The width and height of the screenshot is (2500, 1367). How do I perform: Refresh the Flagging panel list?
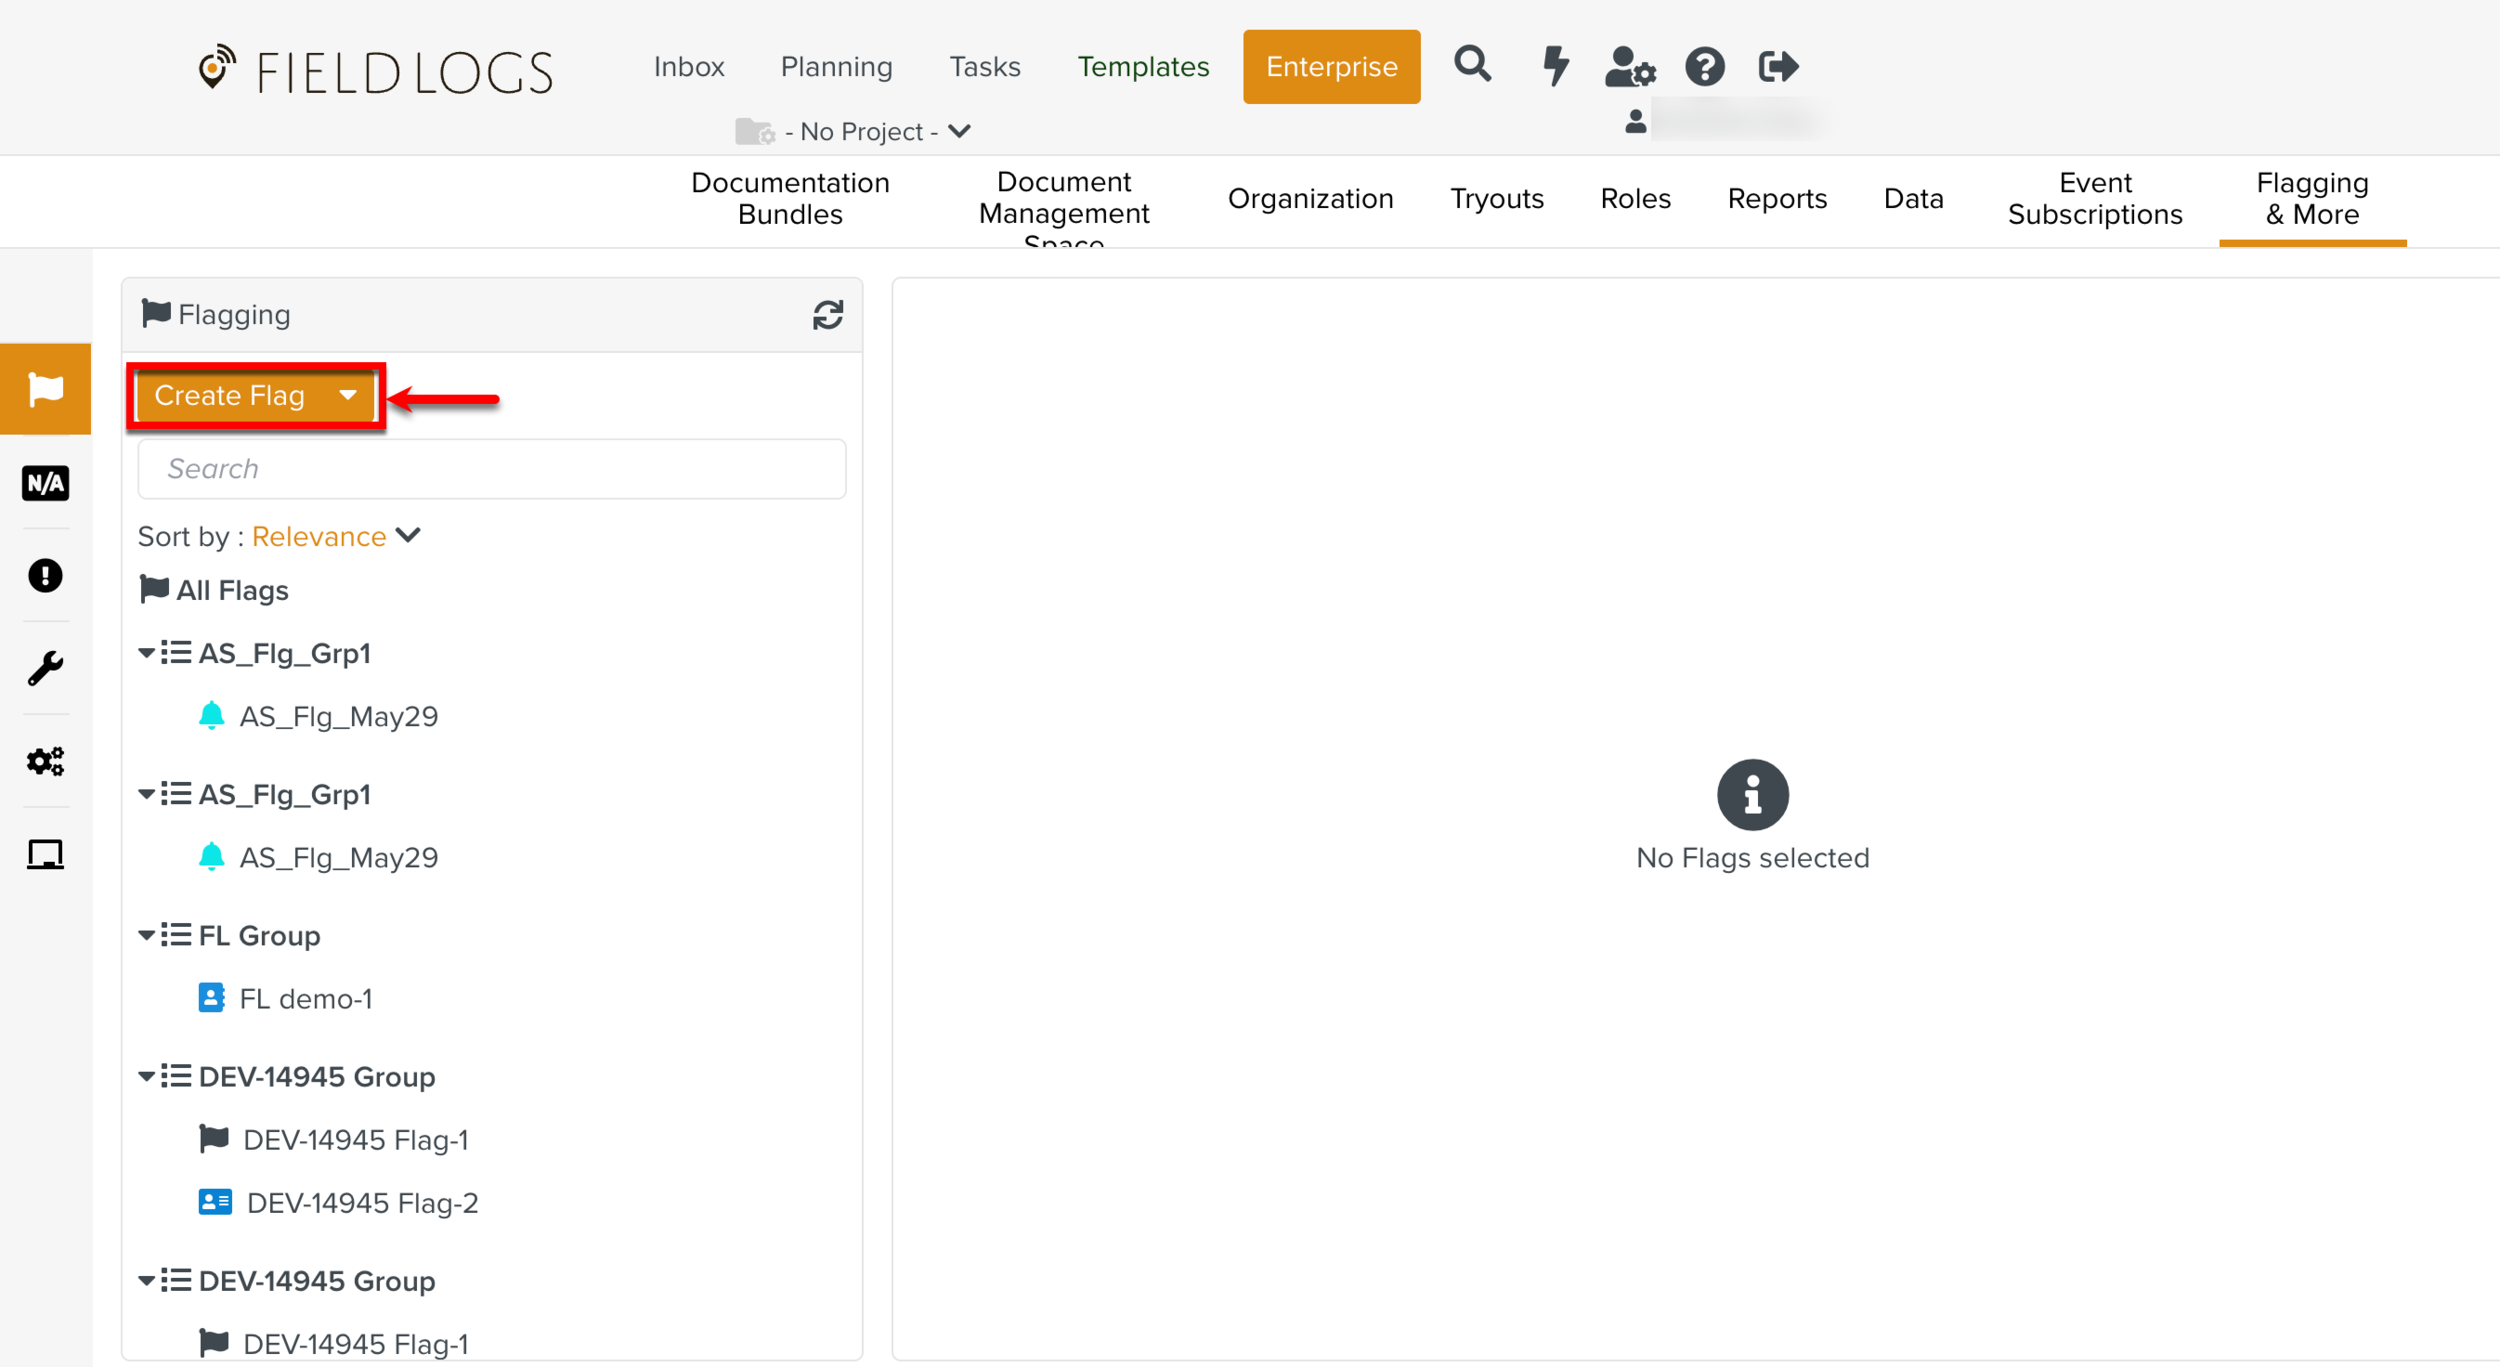[x=827, y=315]
